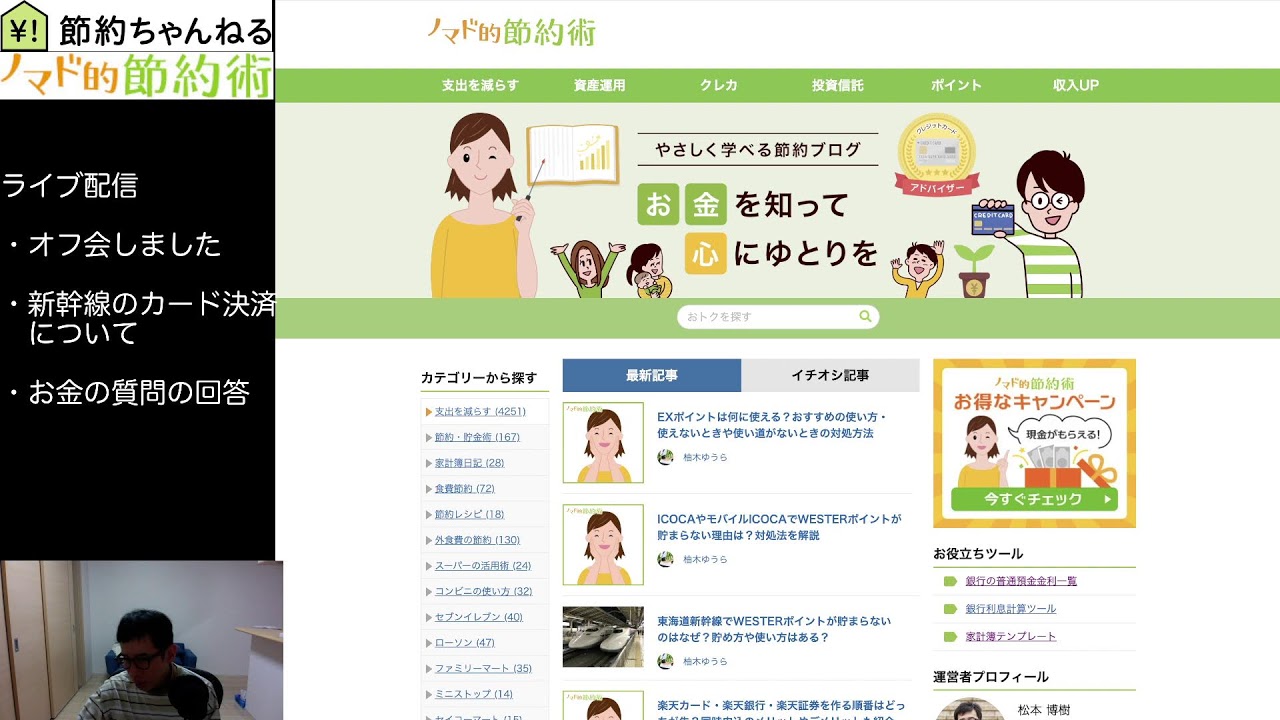
Task: Click the ノマド的節約術 site logo
Action: pos(510,32)
